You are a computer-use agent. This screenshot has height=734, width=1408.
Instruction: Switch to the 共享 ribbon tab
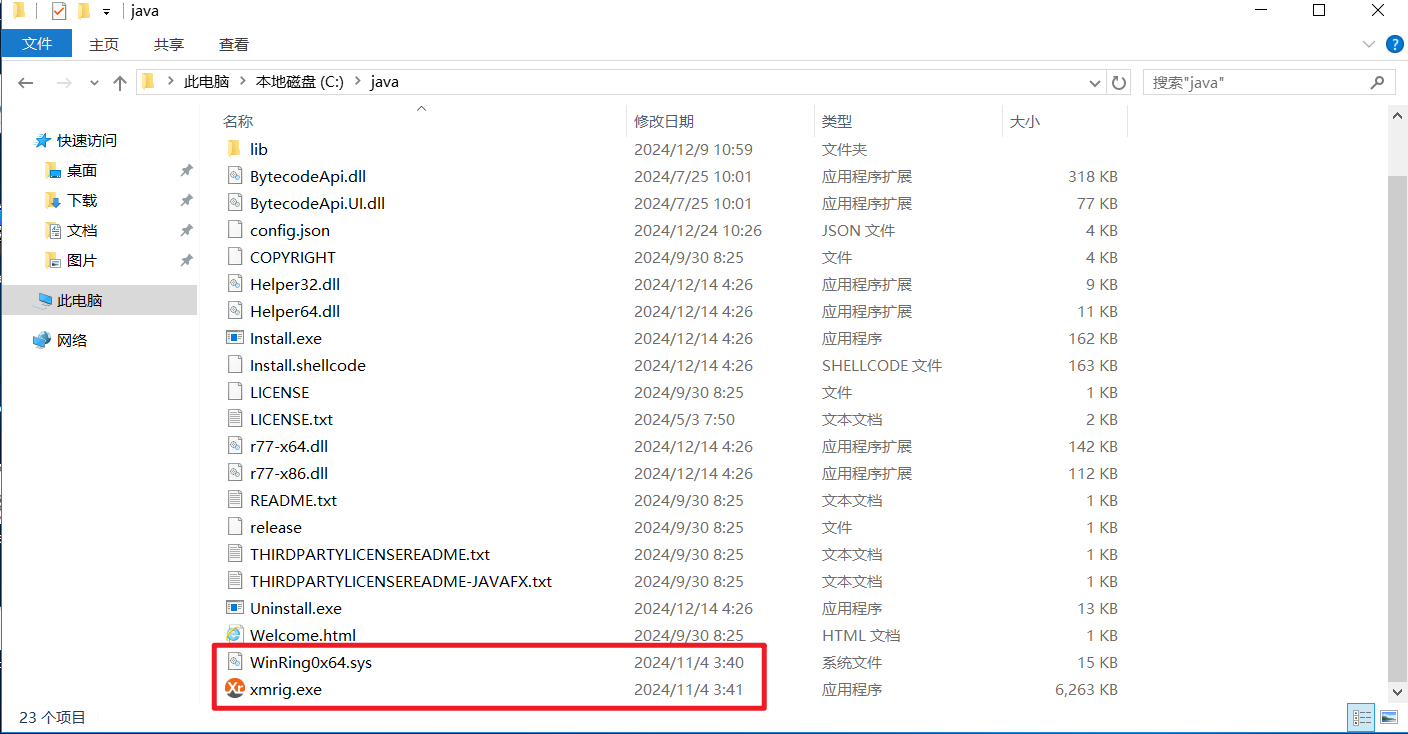click(169, 45)
